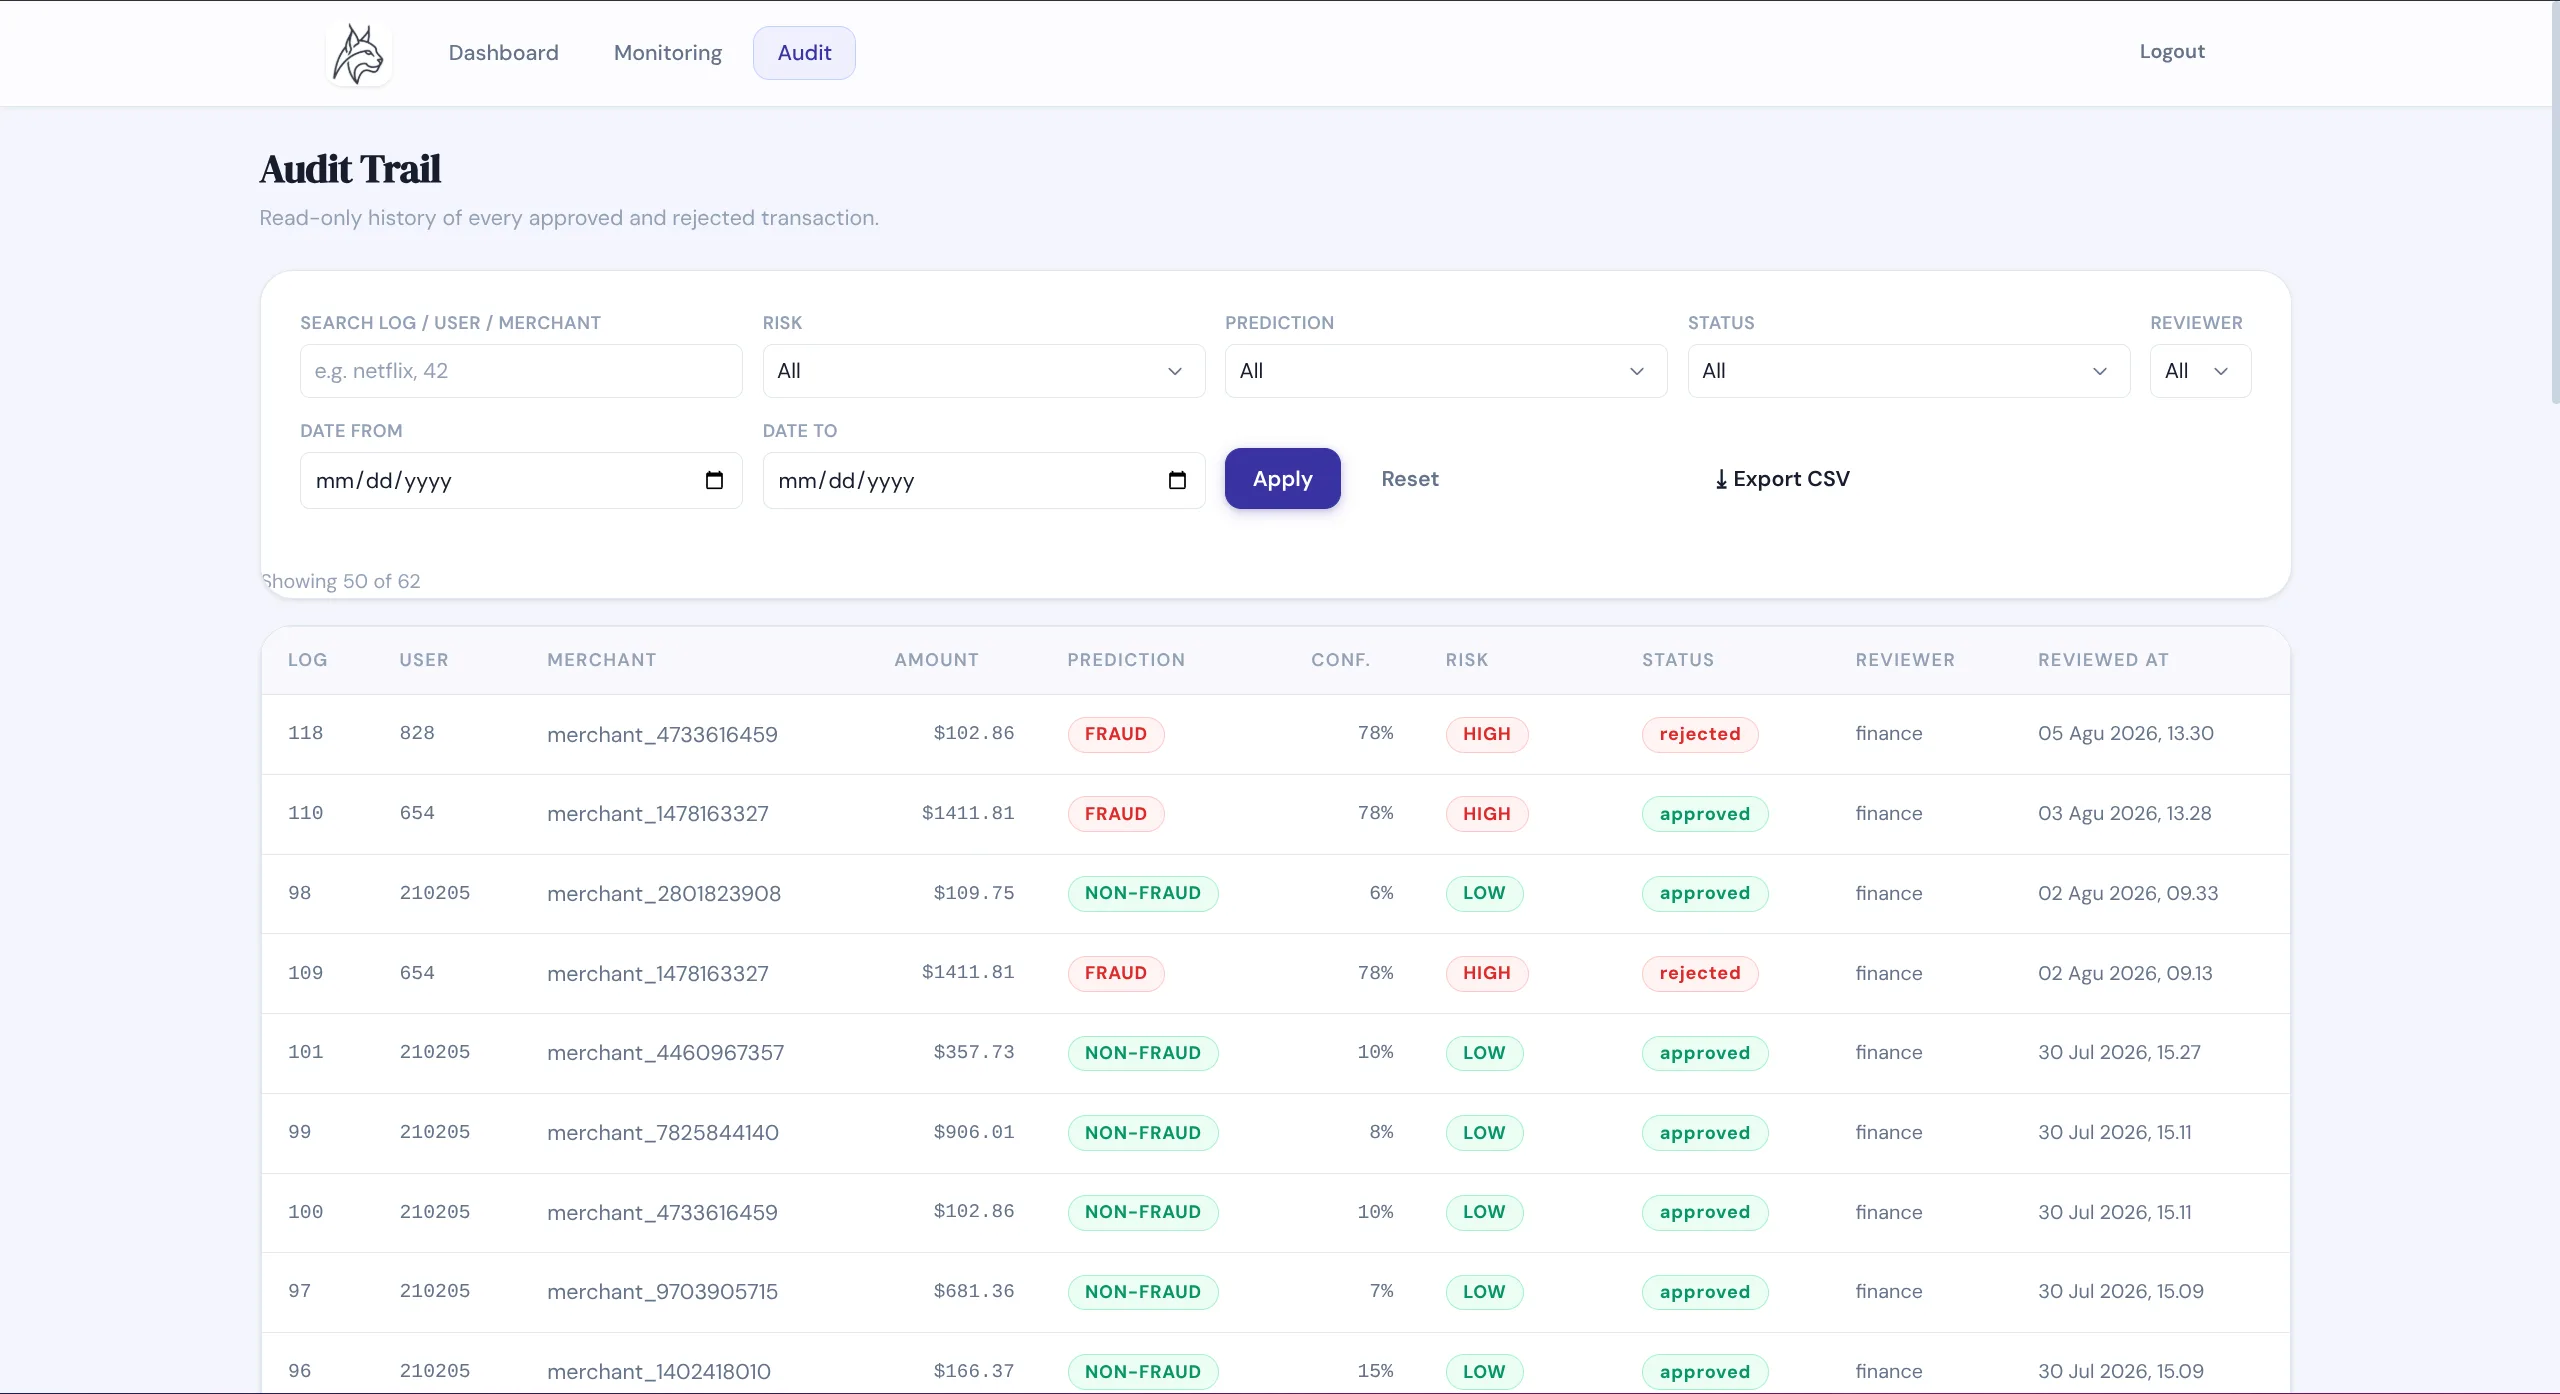
Task: Open the Reviewer filter dropdown
Action: 2200,371
